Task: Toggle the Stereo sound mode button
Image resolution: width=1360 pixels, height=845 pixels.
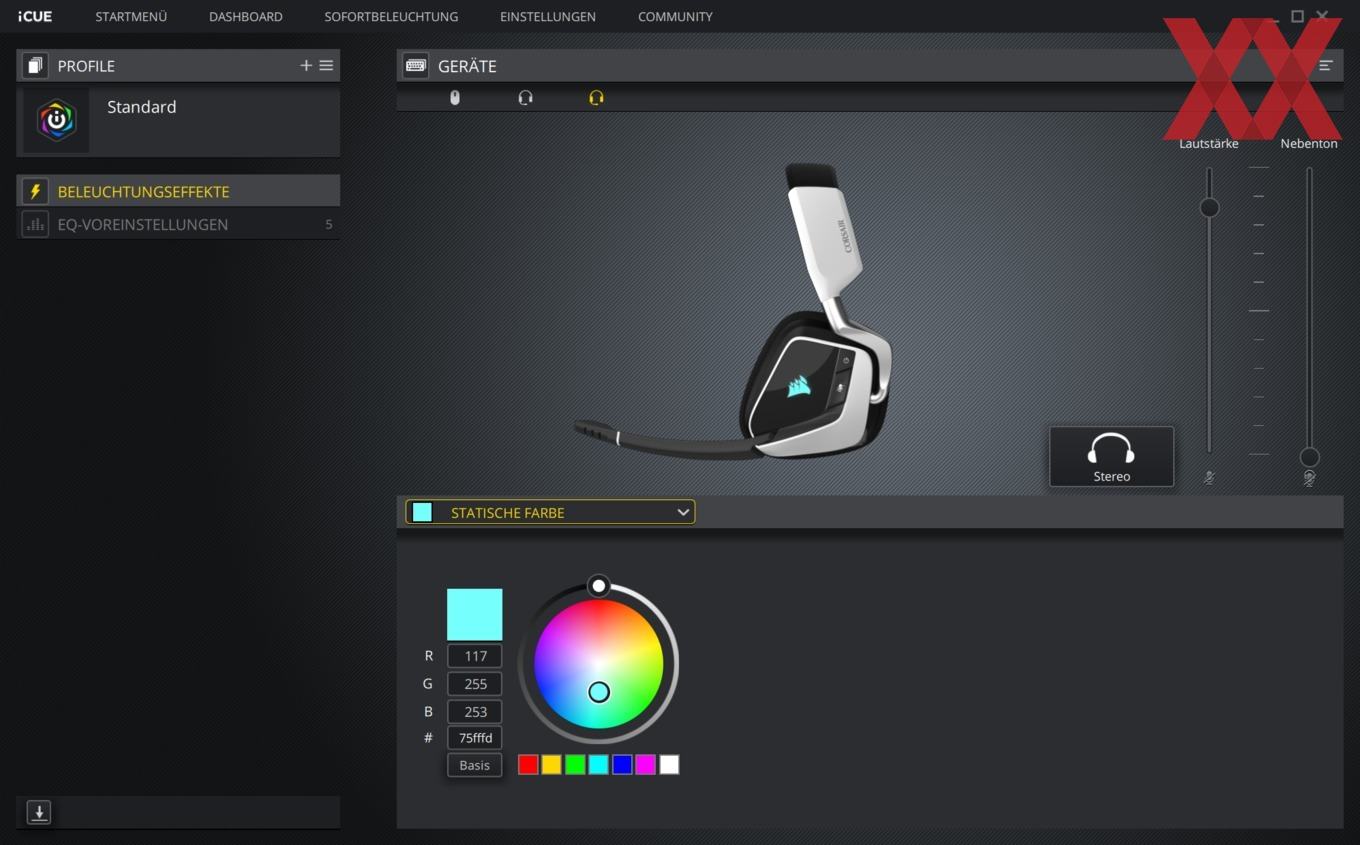Action: tap(1111, 457)
